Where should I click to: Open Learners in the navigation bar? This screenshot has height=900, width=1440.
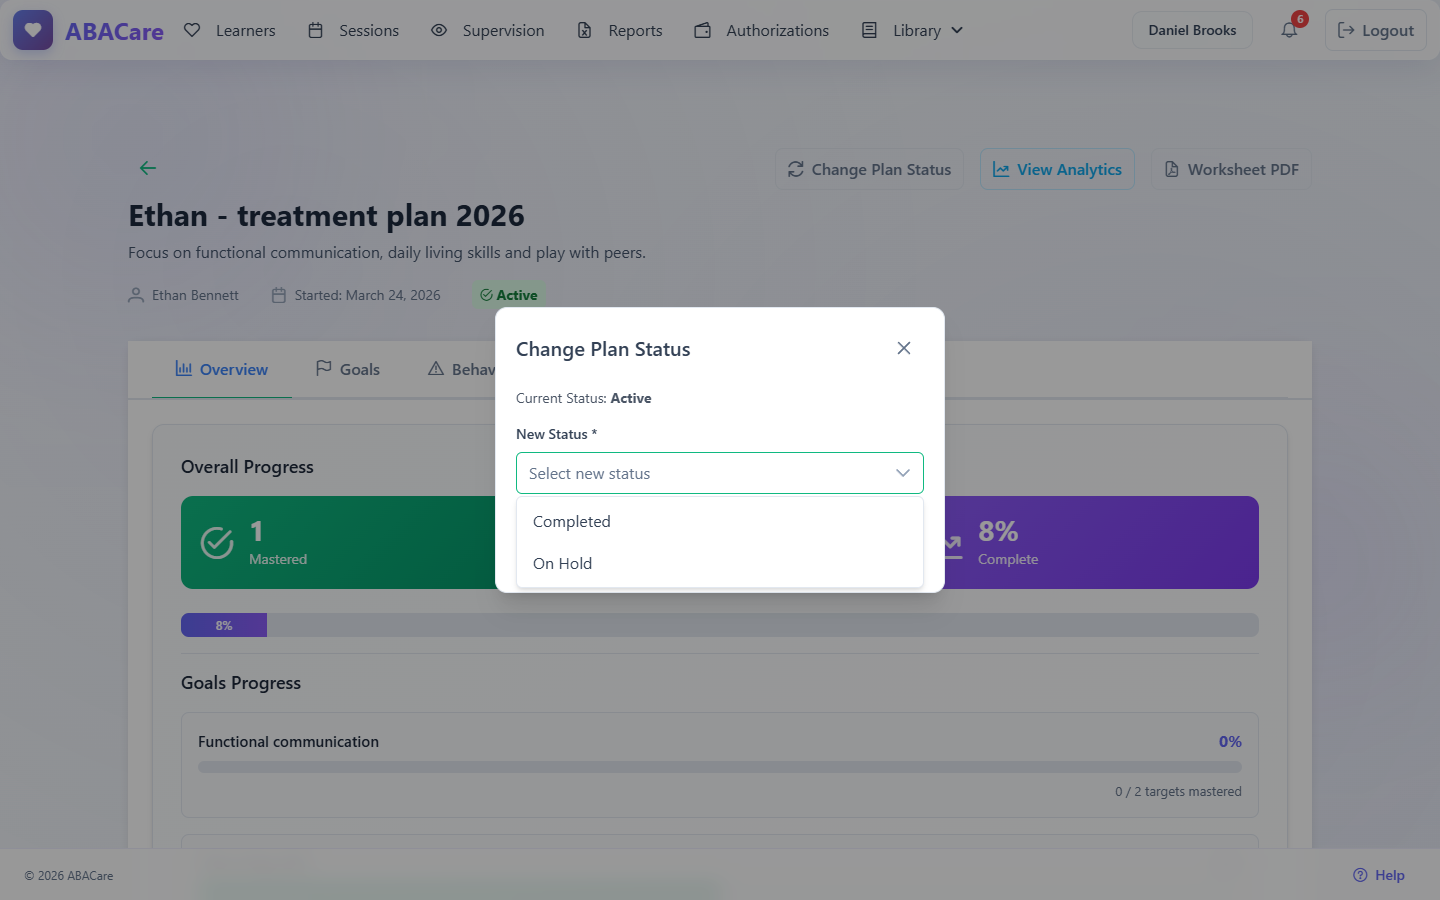230,30
